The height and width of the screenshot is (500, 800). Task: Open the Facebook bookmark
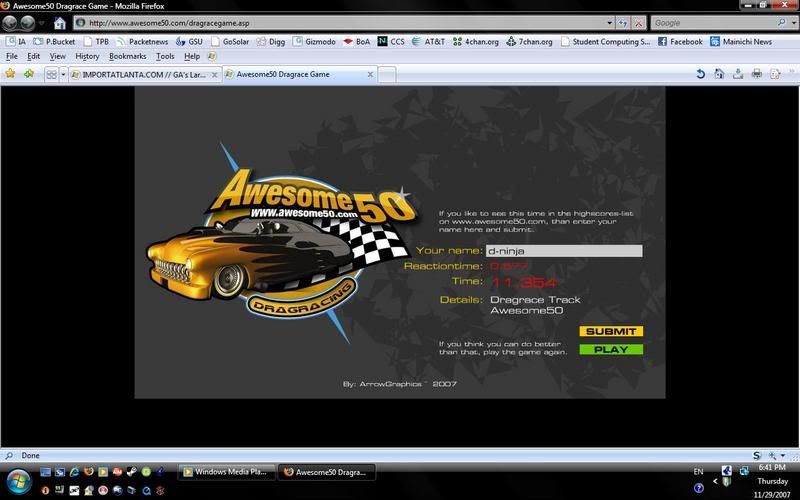click(x=680, y=41)
